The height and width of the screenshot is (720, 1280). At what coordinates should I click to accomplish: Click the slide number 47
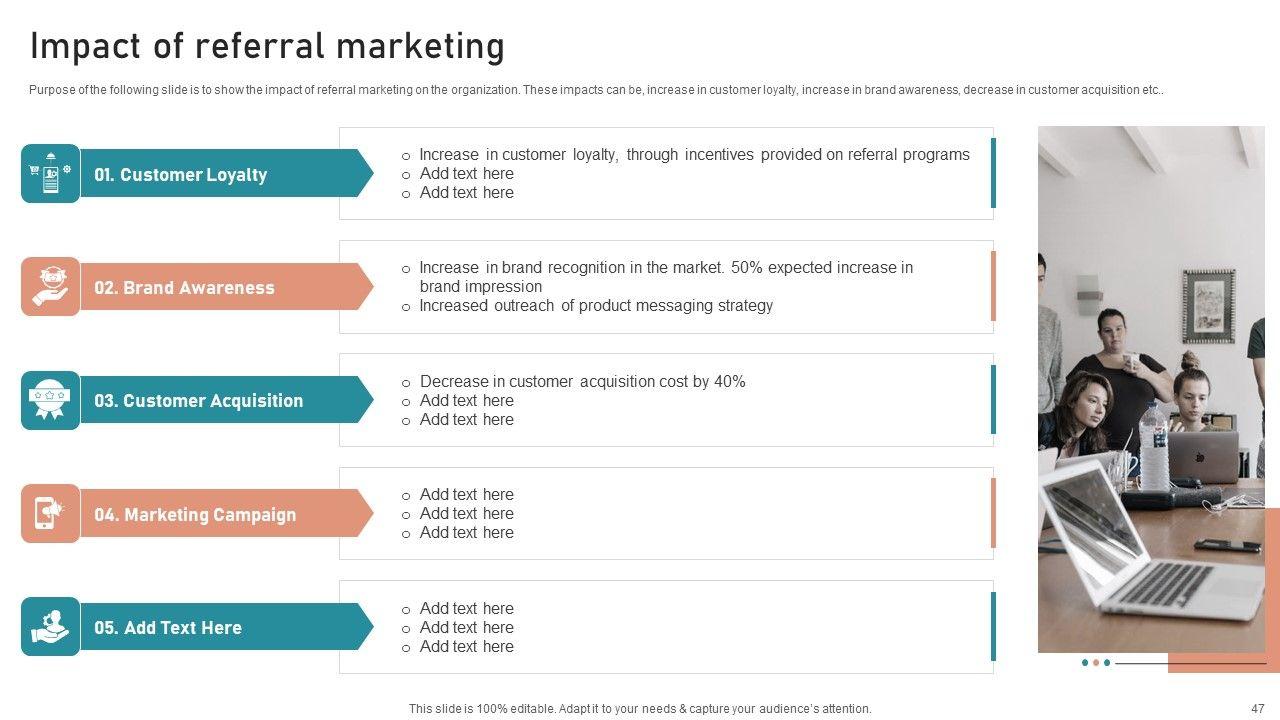pyautogui.click(x=1257, y=708)
